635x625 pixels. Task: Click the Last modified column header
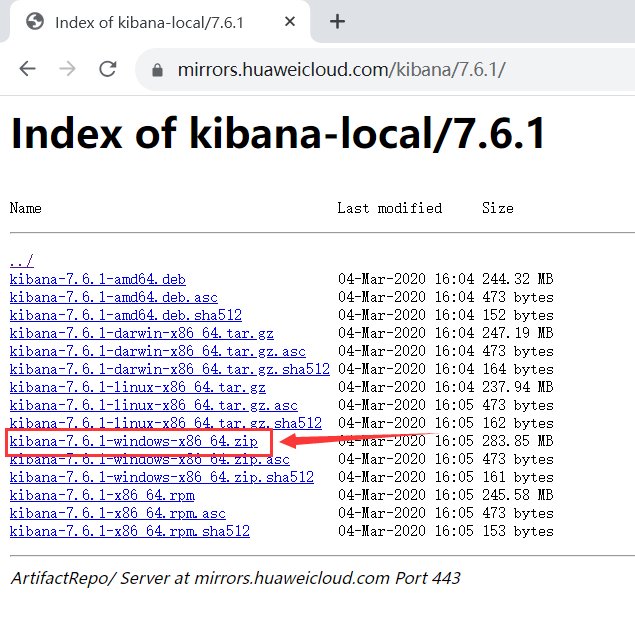pyautogui.click(x=390, y=208)
